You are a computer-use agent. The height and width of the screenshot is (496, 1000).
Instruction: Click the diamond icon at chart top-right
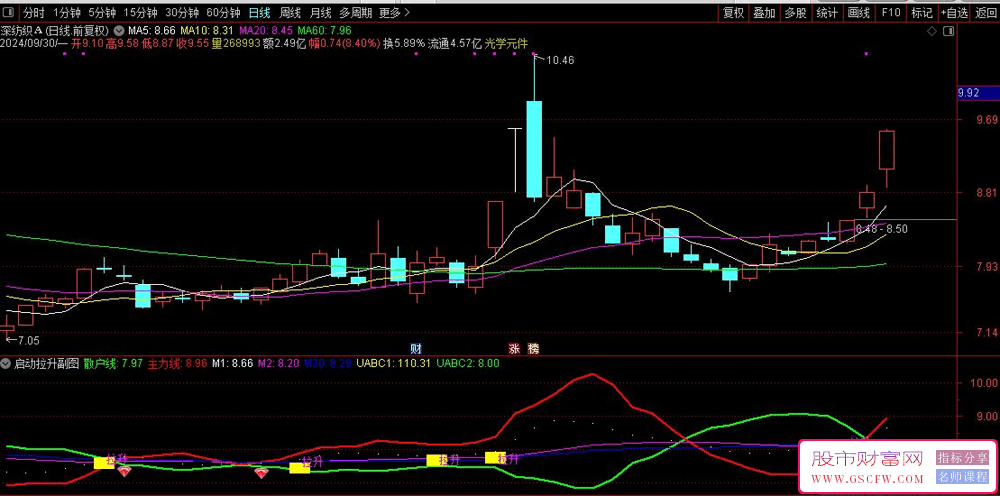coord(932,31)
